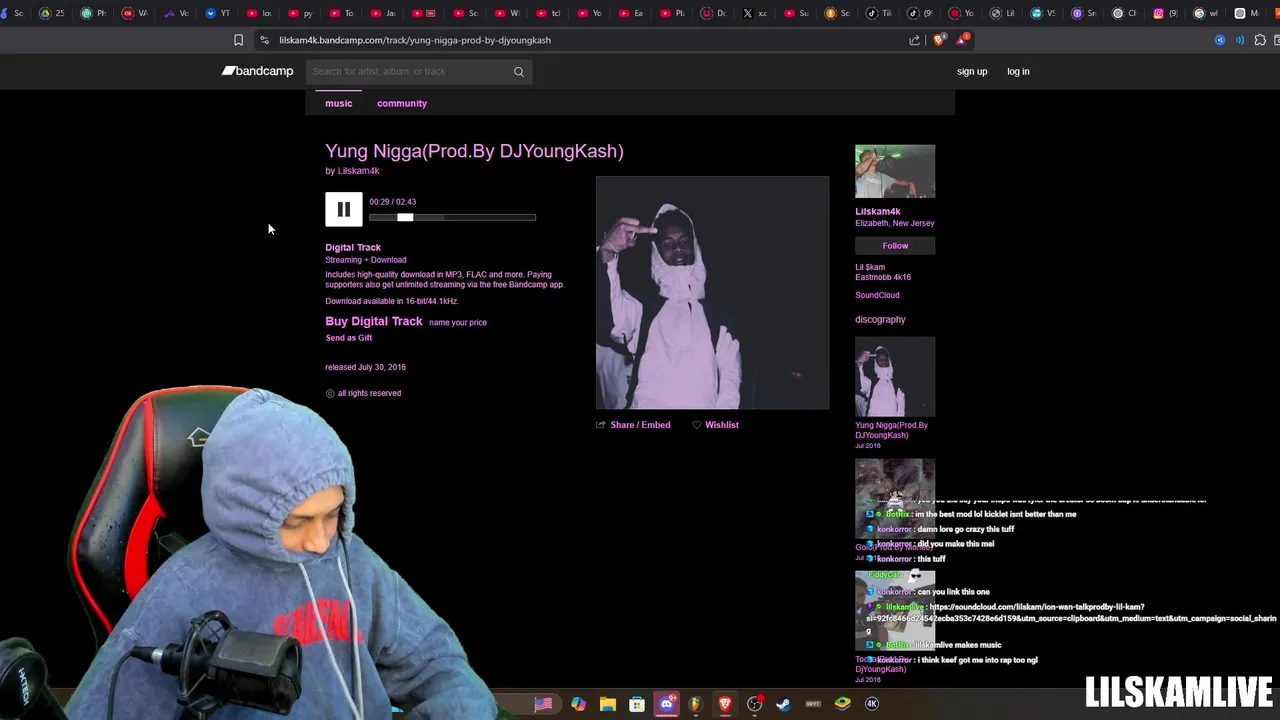Screen dimensions: 1280x720
Task: Open File Explorer from the taskbar
Action: pyautogui.click(x=607, y=704)
